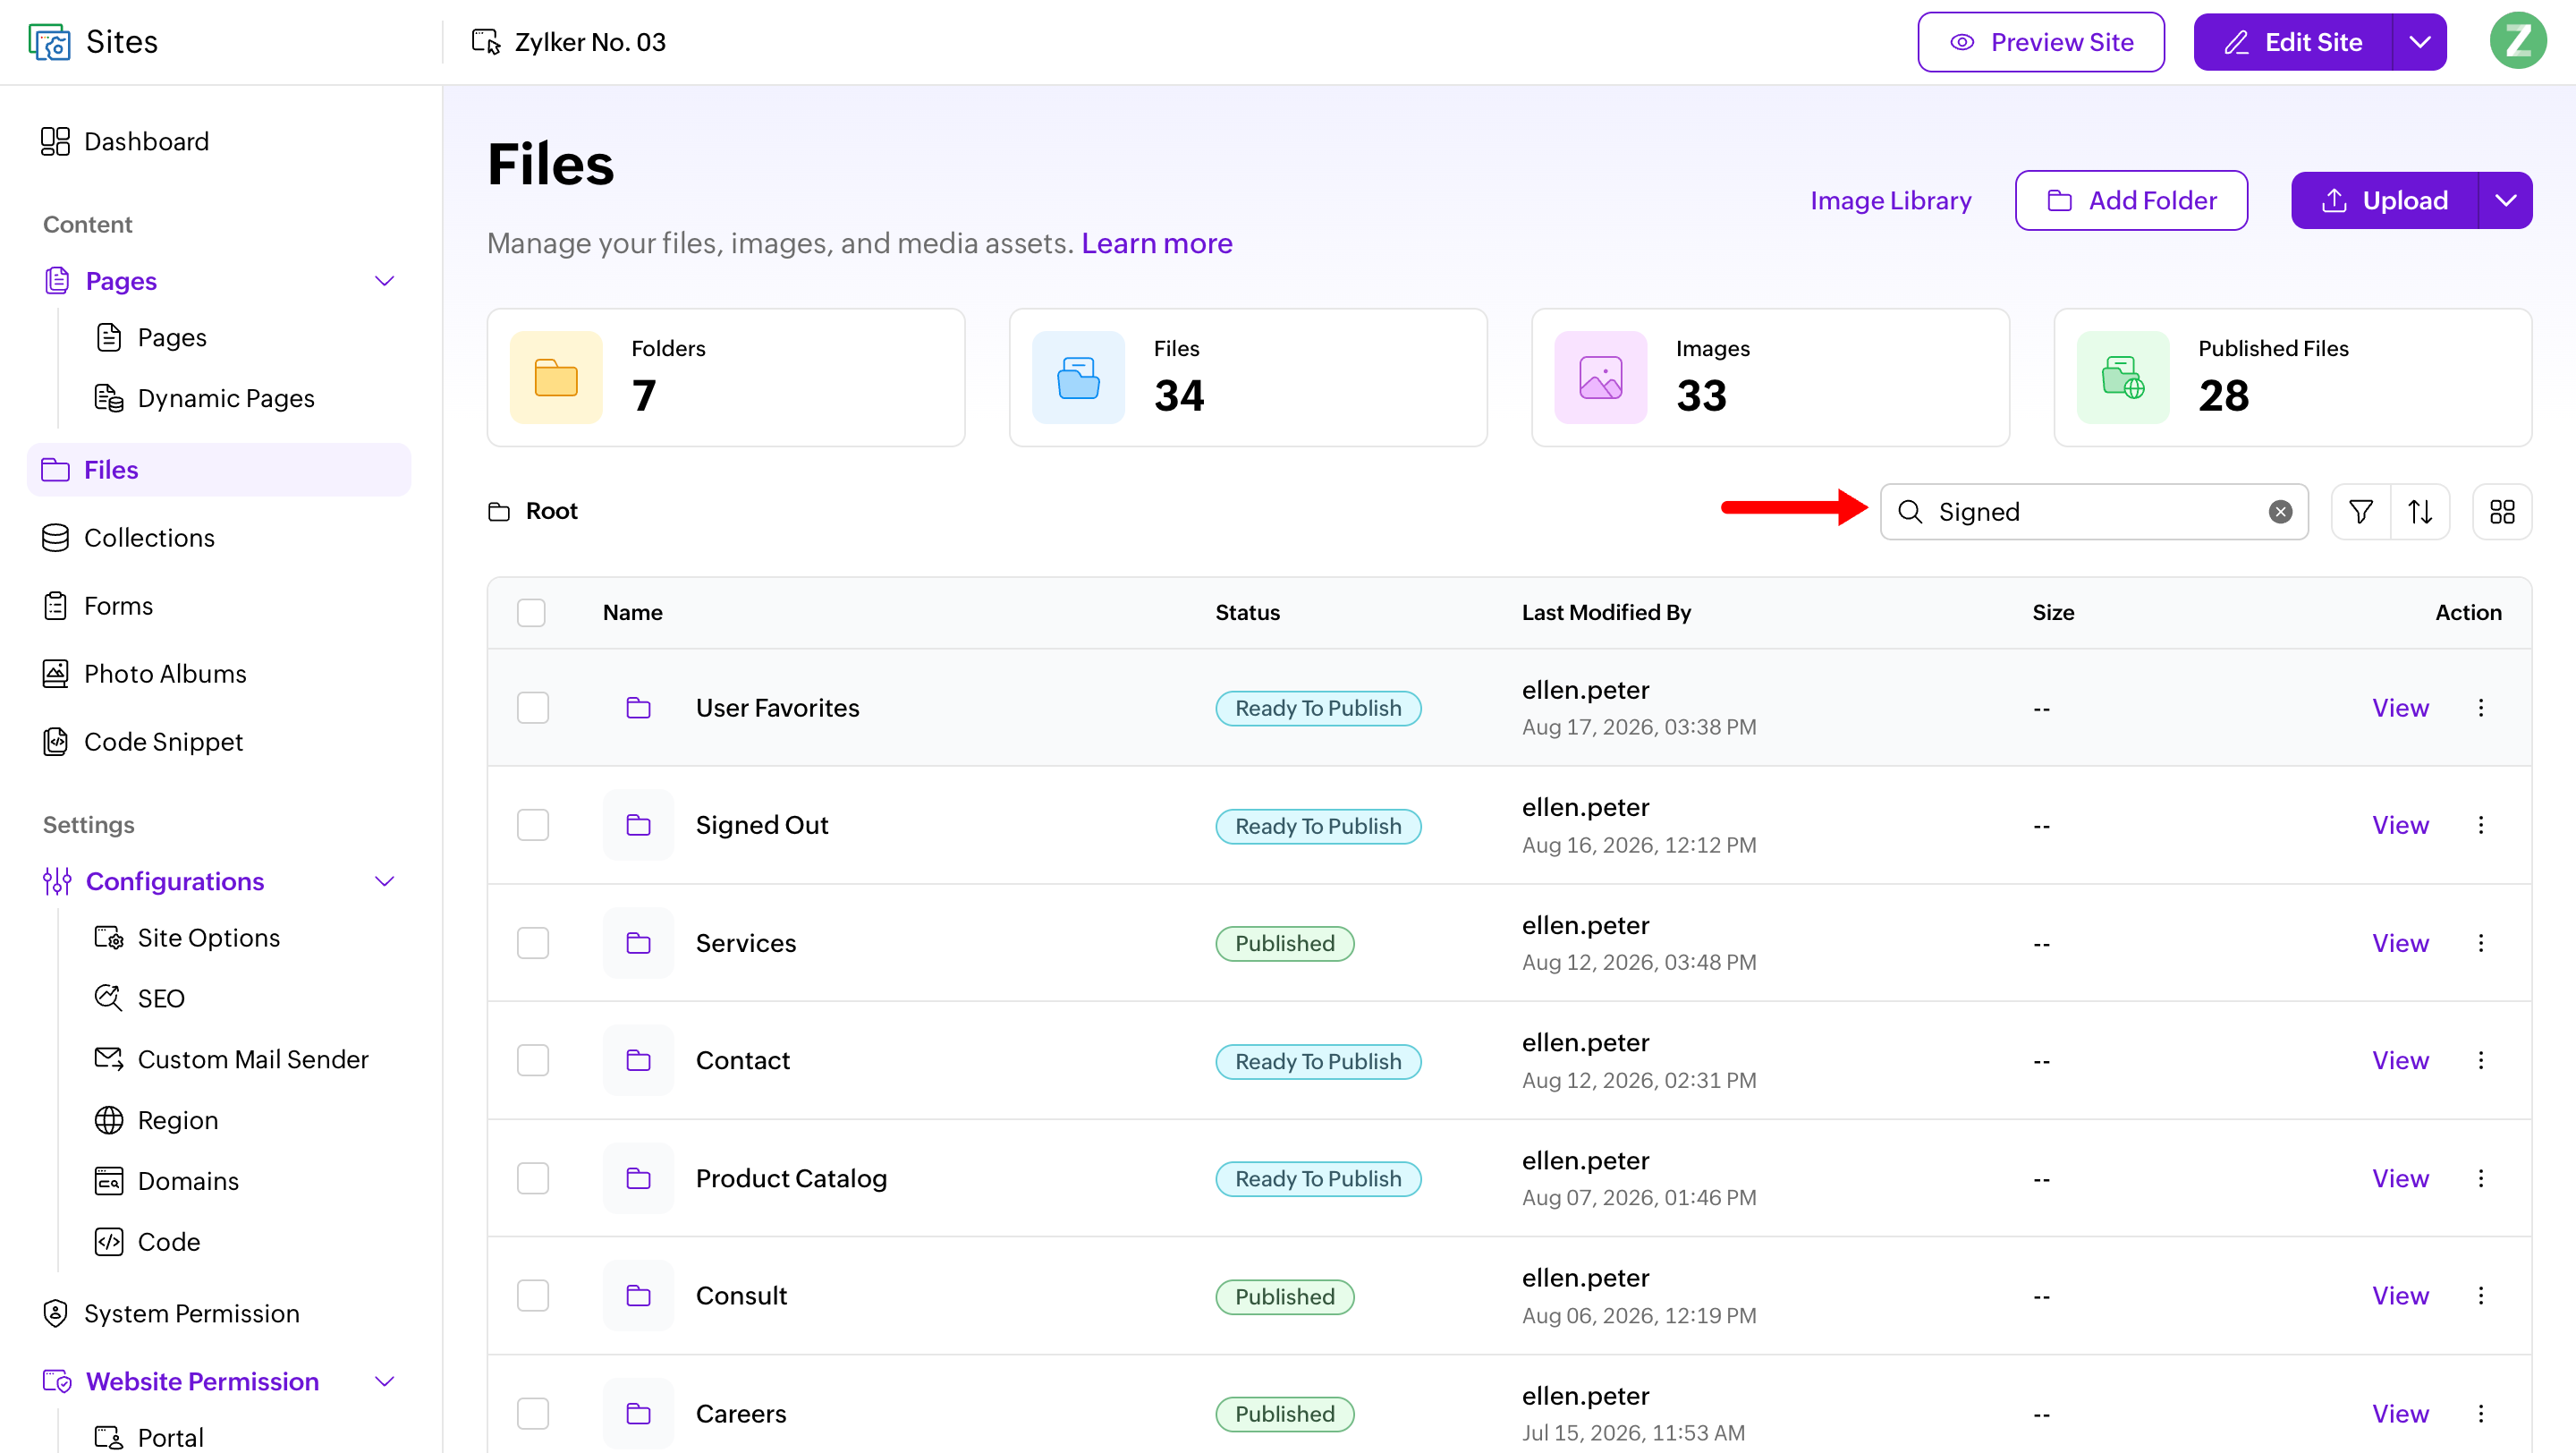Click the Signed Out folder icon
The width and height of the screenshot is (2576, 1453).
tap(638, 825)
